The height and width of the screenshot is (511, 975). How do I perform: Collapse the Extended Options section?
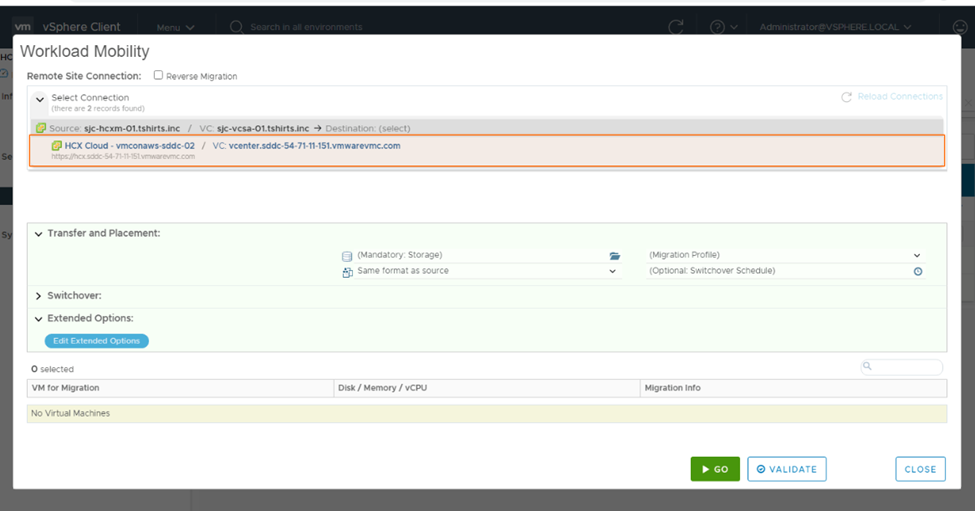(38, 318)
